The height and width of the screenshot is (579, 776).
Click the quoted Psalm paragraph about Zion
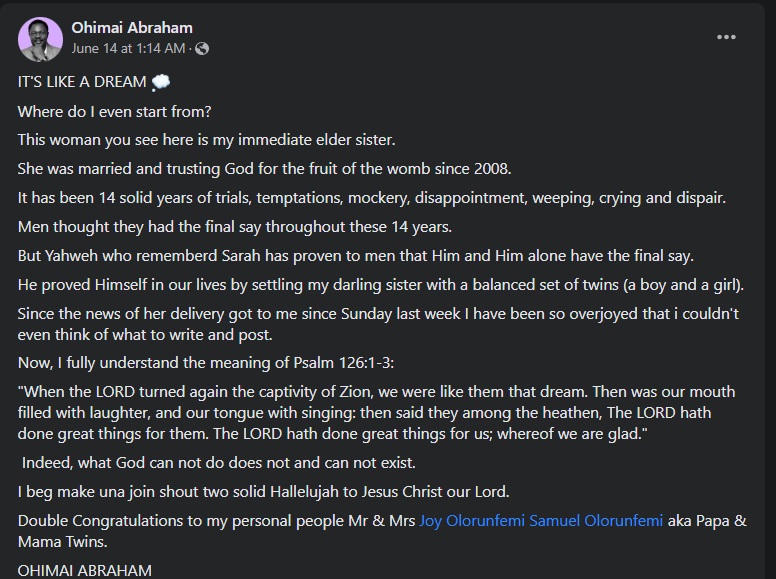pos(376,413)
